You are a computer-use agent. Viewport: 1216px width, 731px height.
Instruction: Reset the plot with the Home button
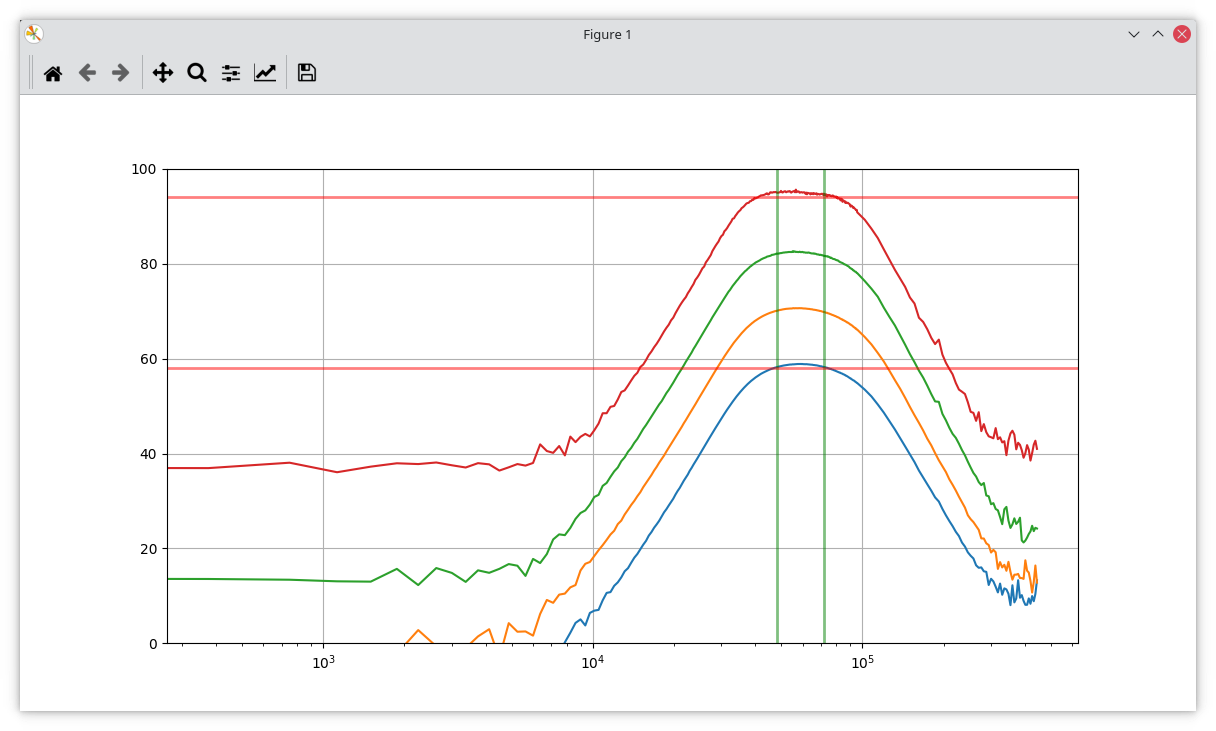[x=52, y=72]
